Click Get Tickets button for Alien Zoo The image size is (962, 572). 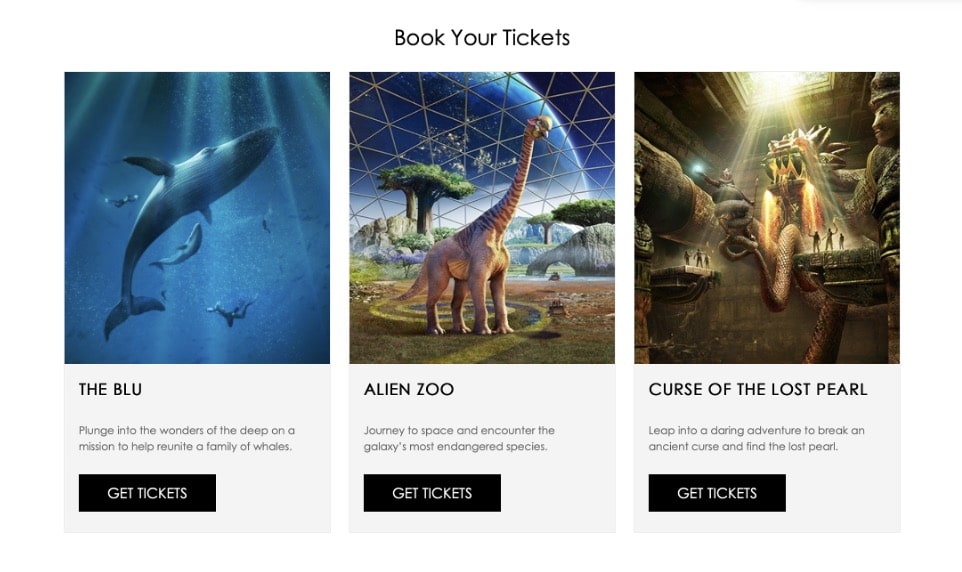point(432,493)
